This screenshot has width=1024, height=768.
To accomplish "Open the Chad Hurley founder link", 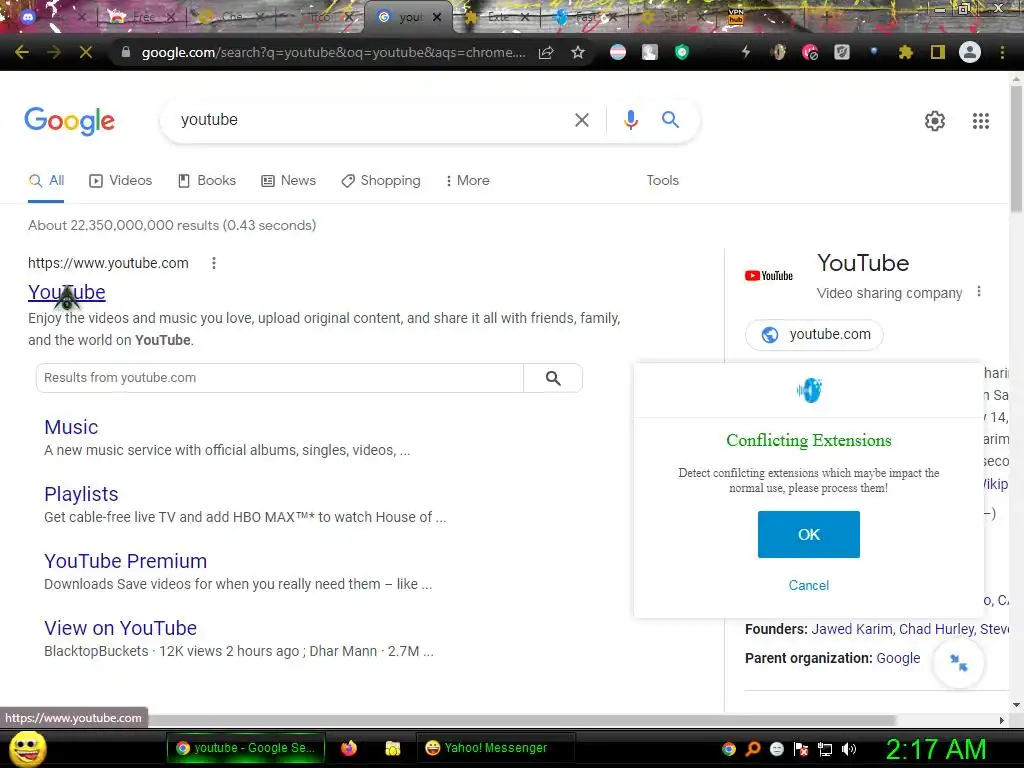I will click(x=936, y=630).
